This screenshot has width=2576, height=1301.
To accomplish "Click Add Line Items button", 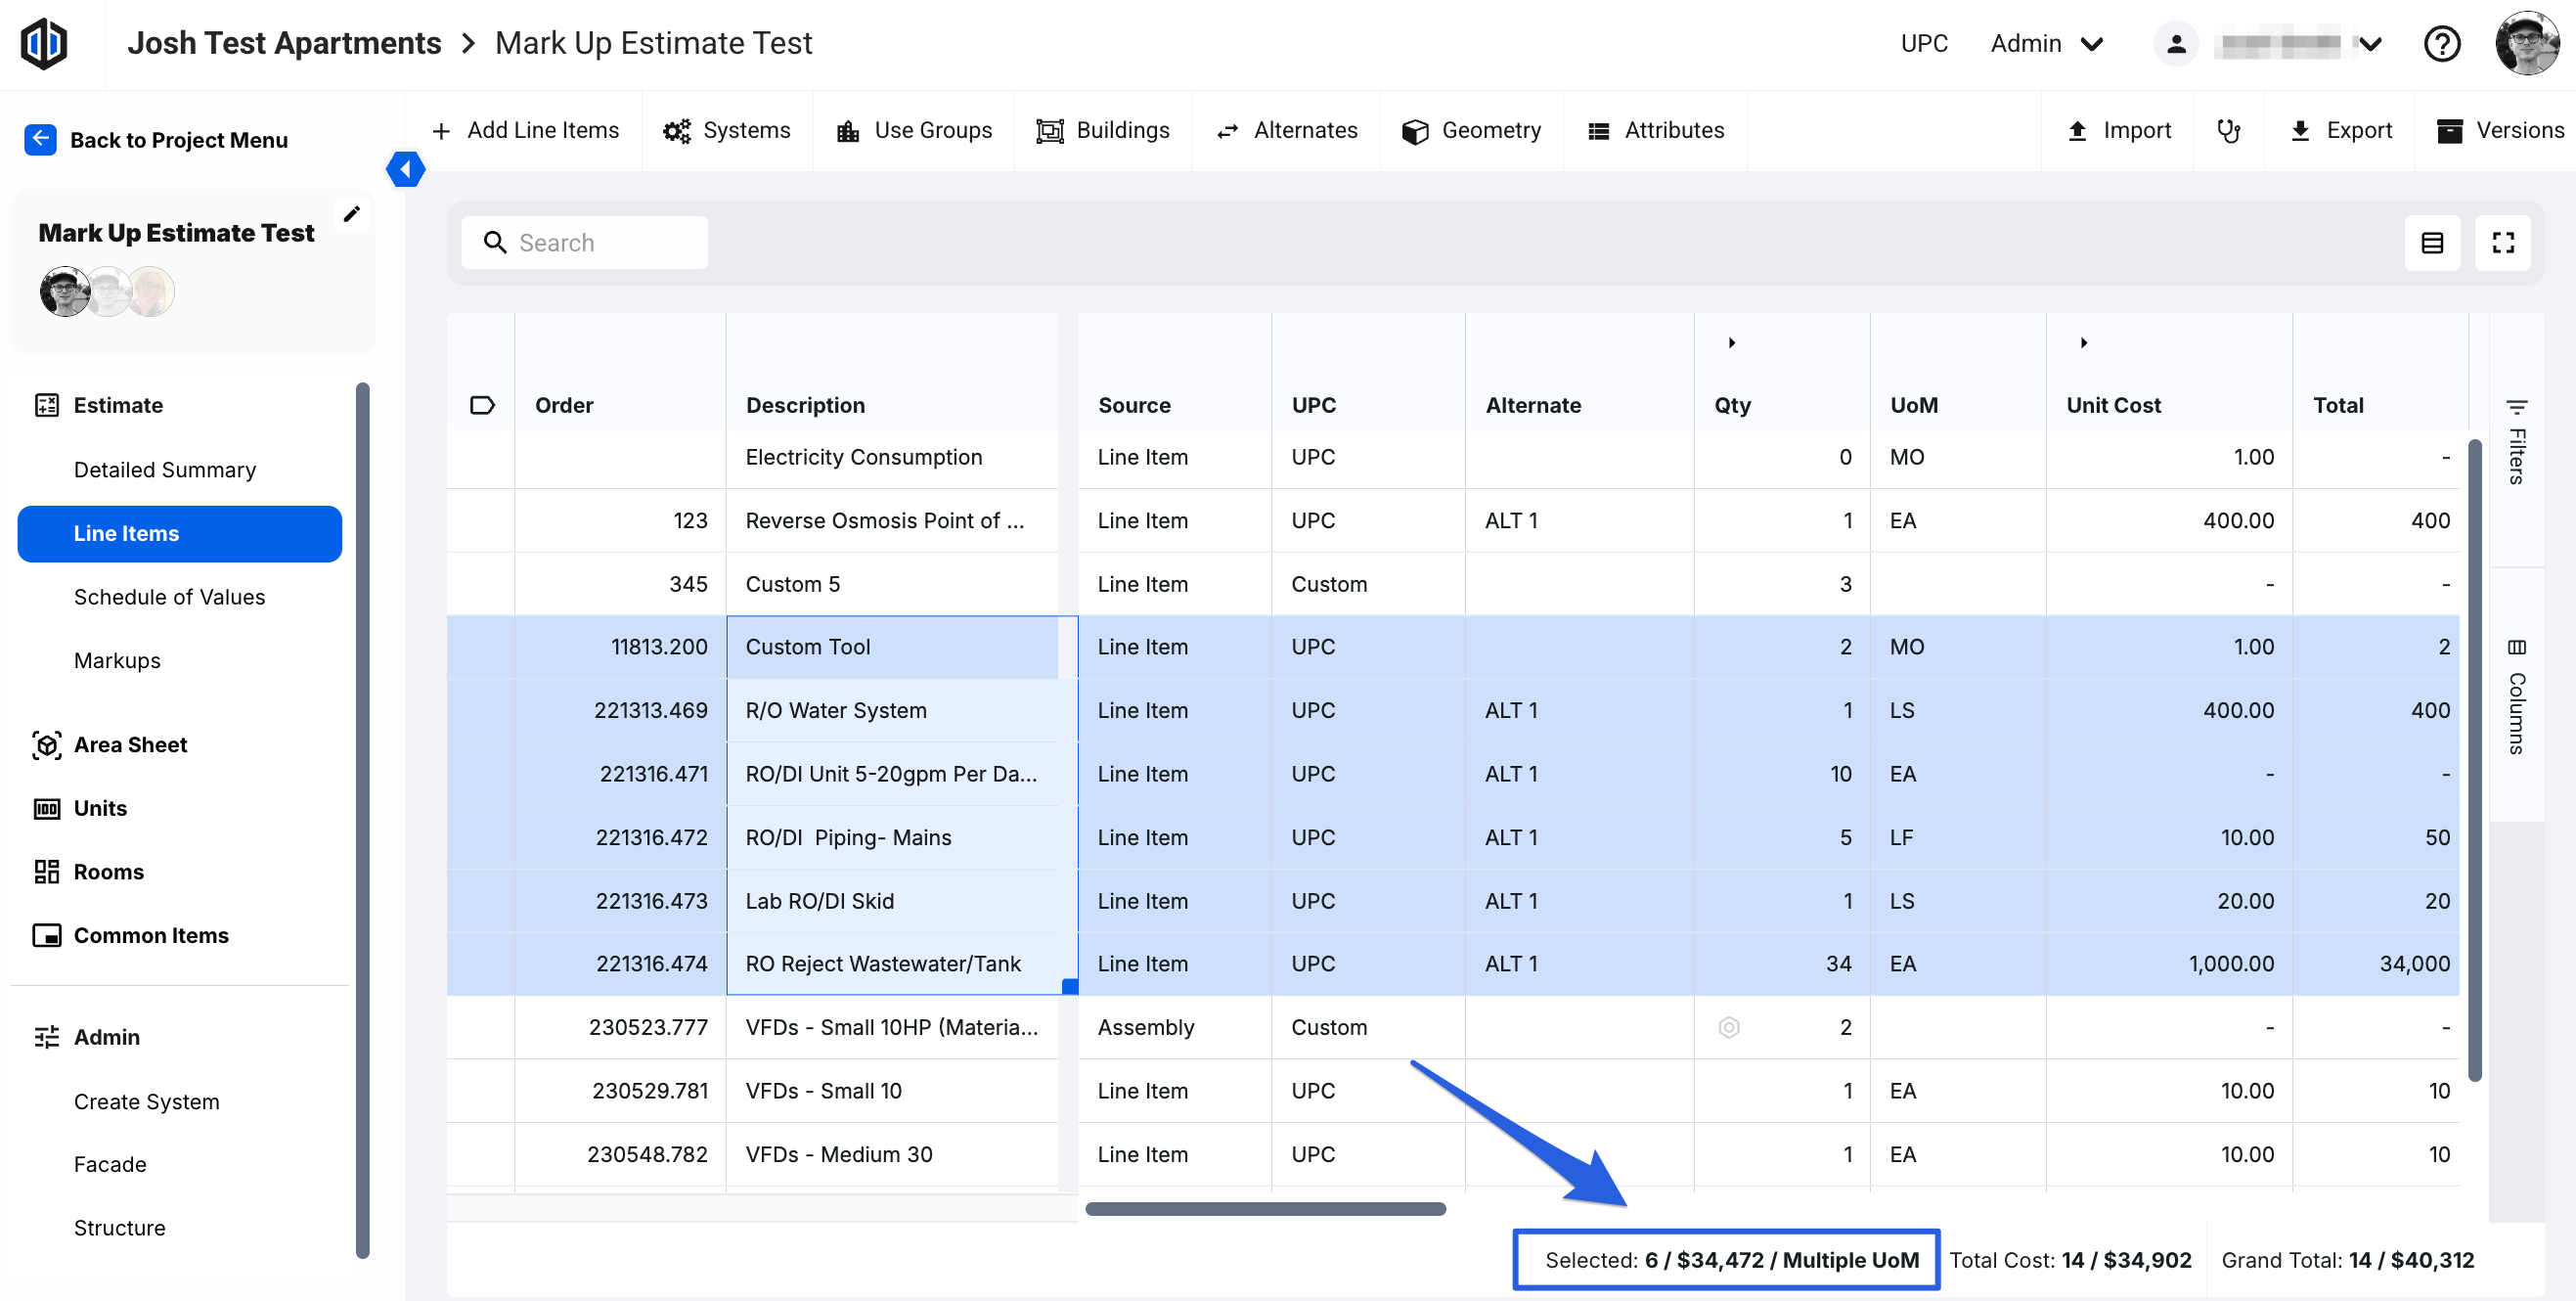I will pos(526,131).
